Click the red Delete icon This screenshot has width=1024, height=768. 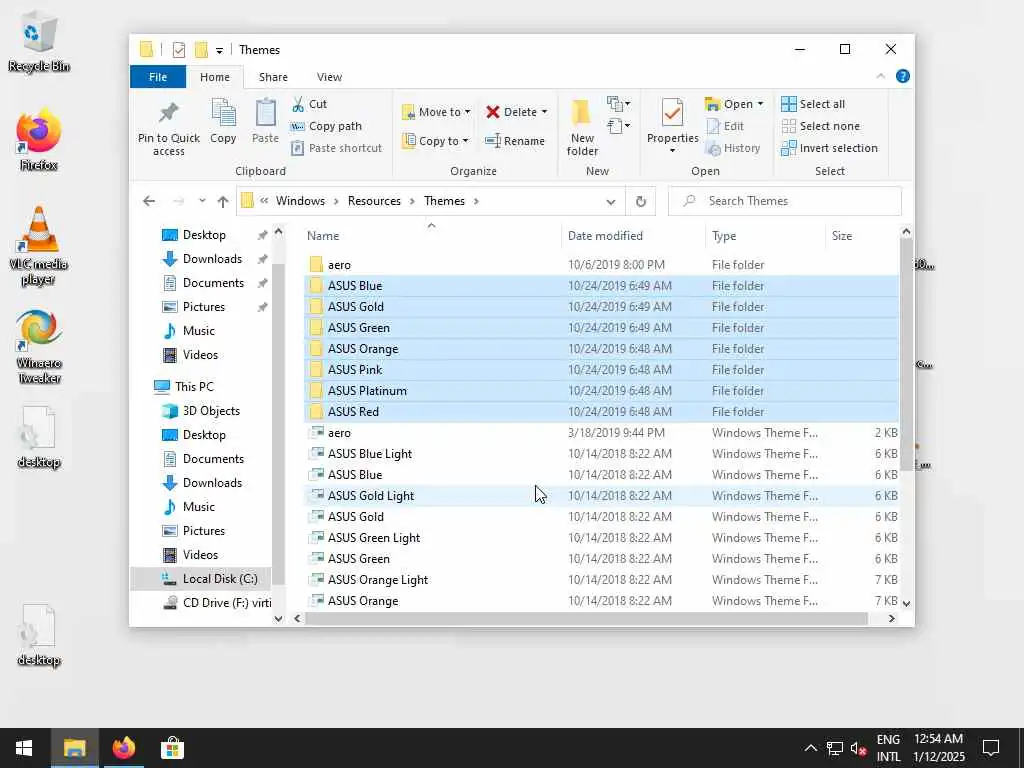coord(492,112)
